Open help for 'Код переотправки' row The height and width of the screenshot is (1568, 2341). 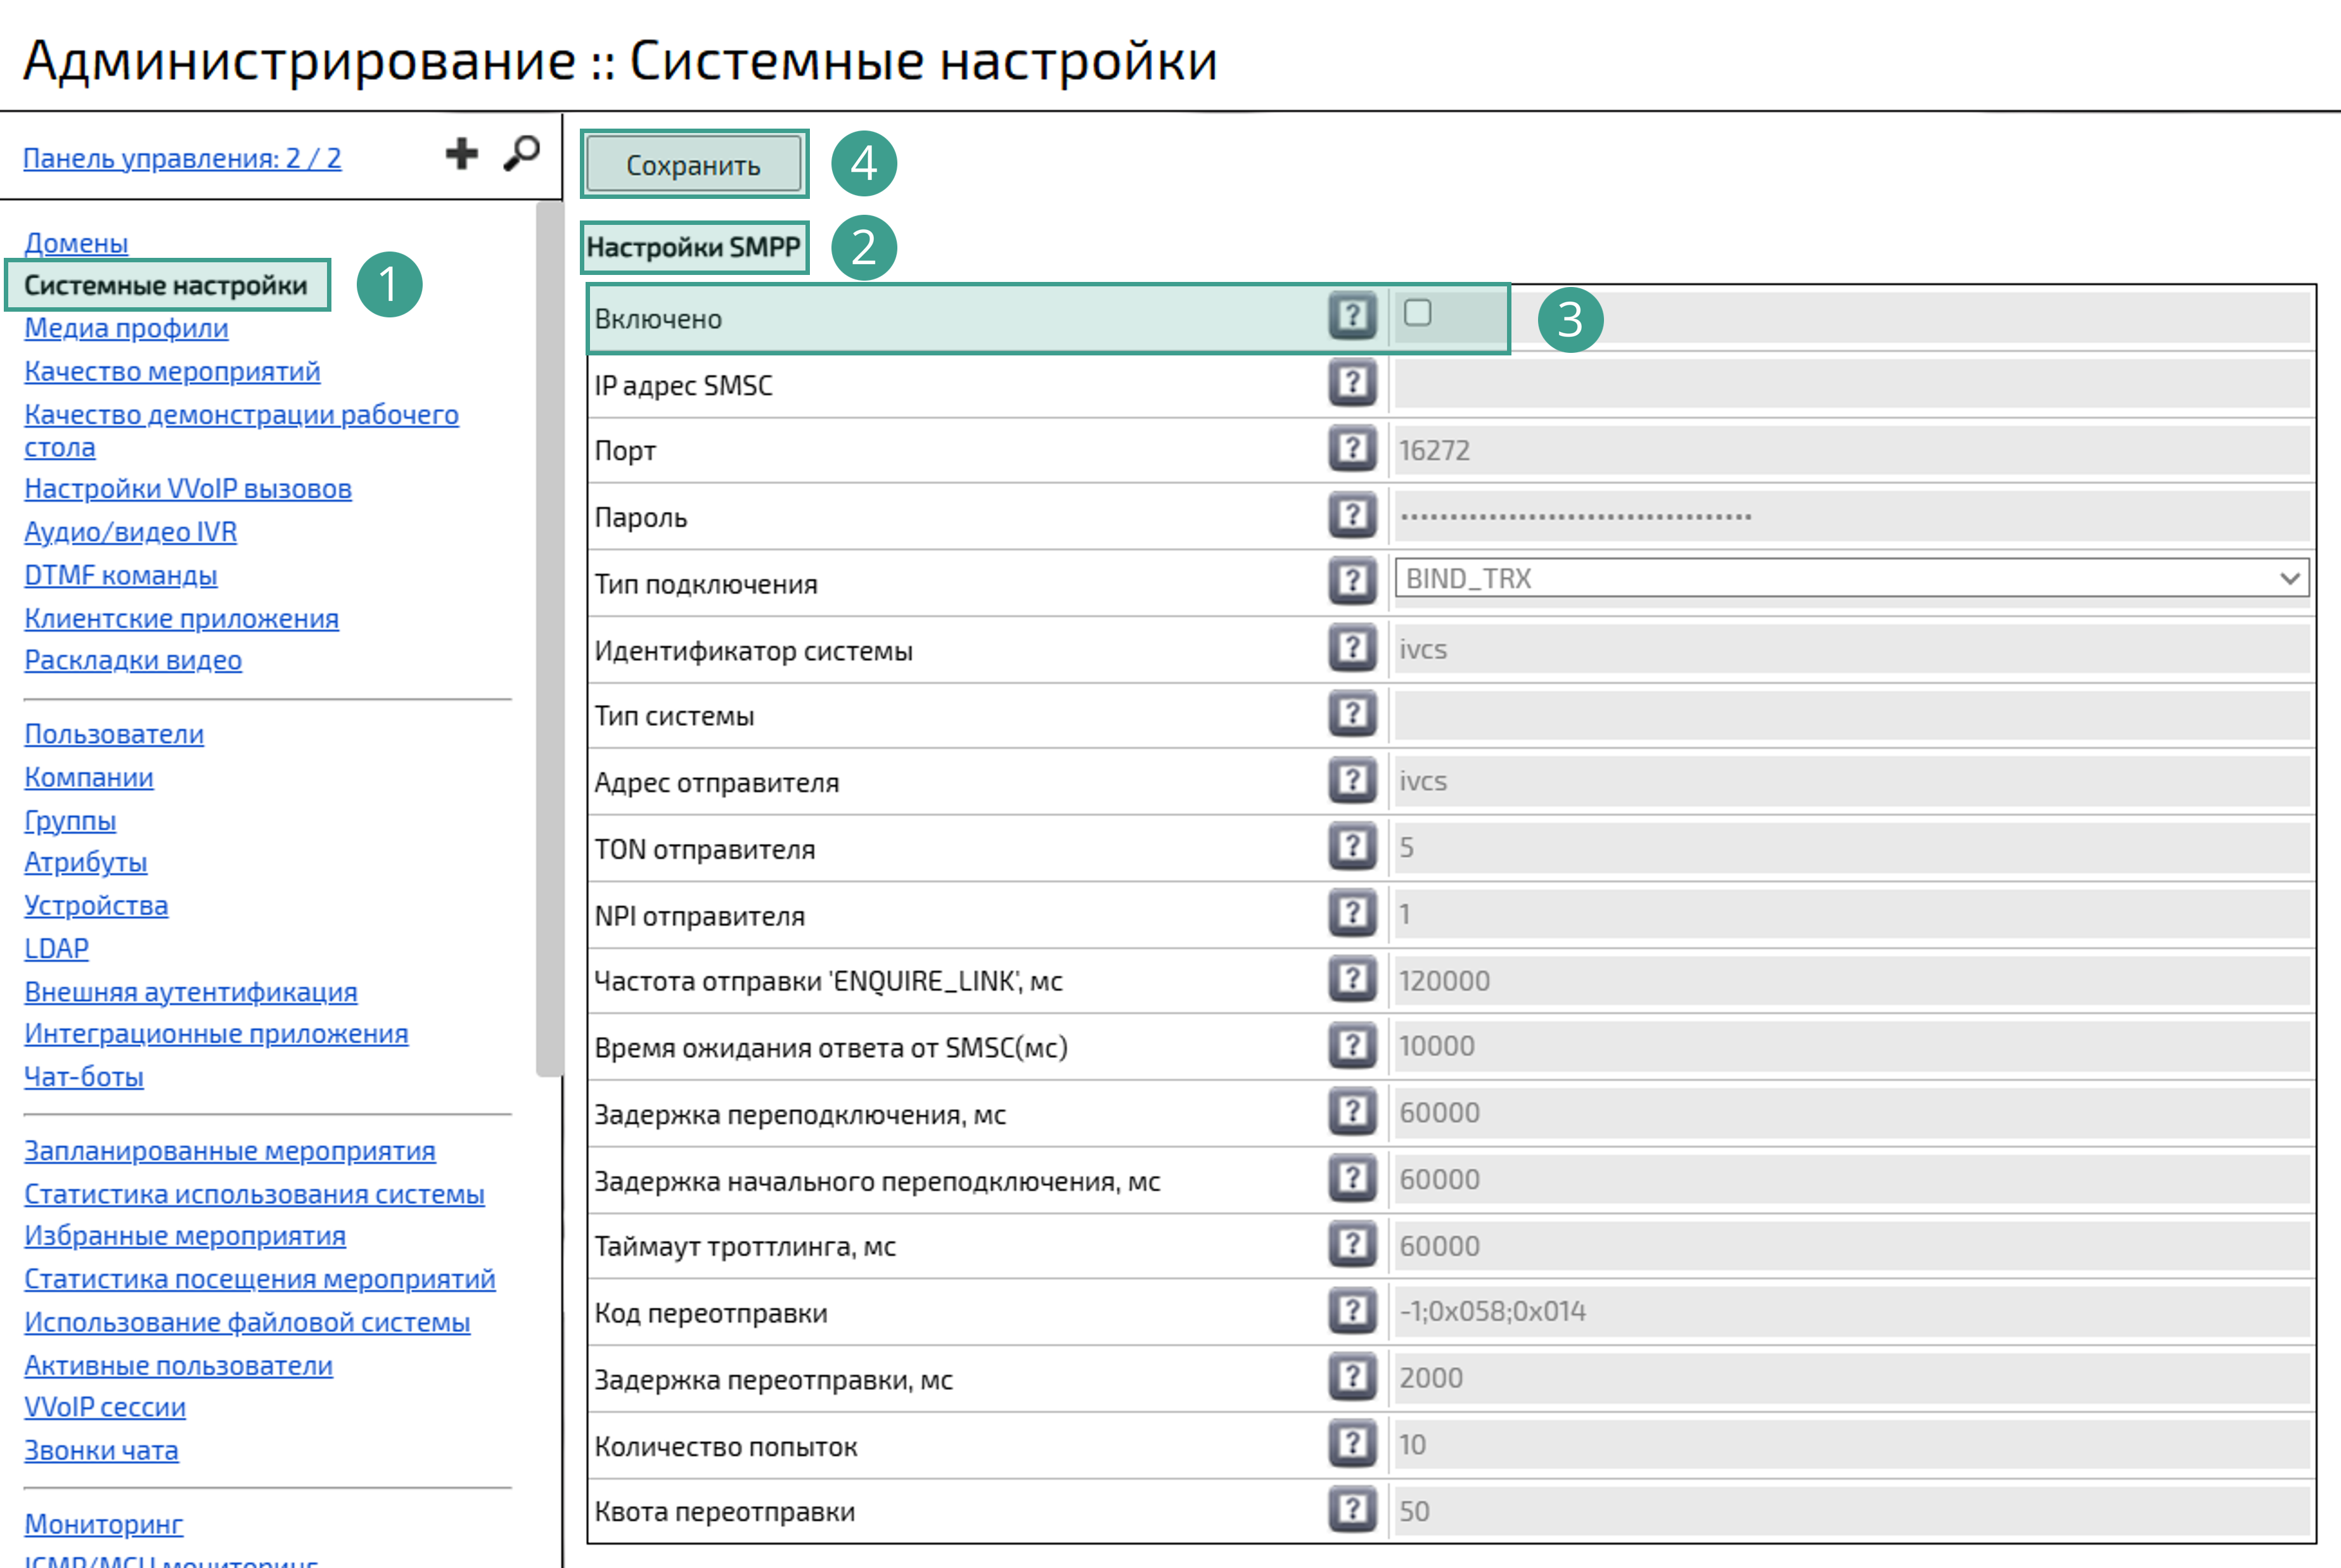click(x=1352, y=1311)
